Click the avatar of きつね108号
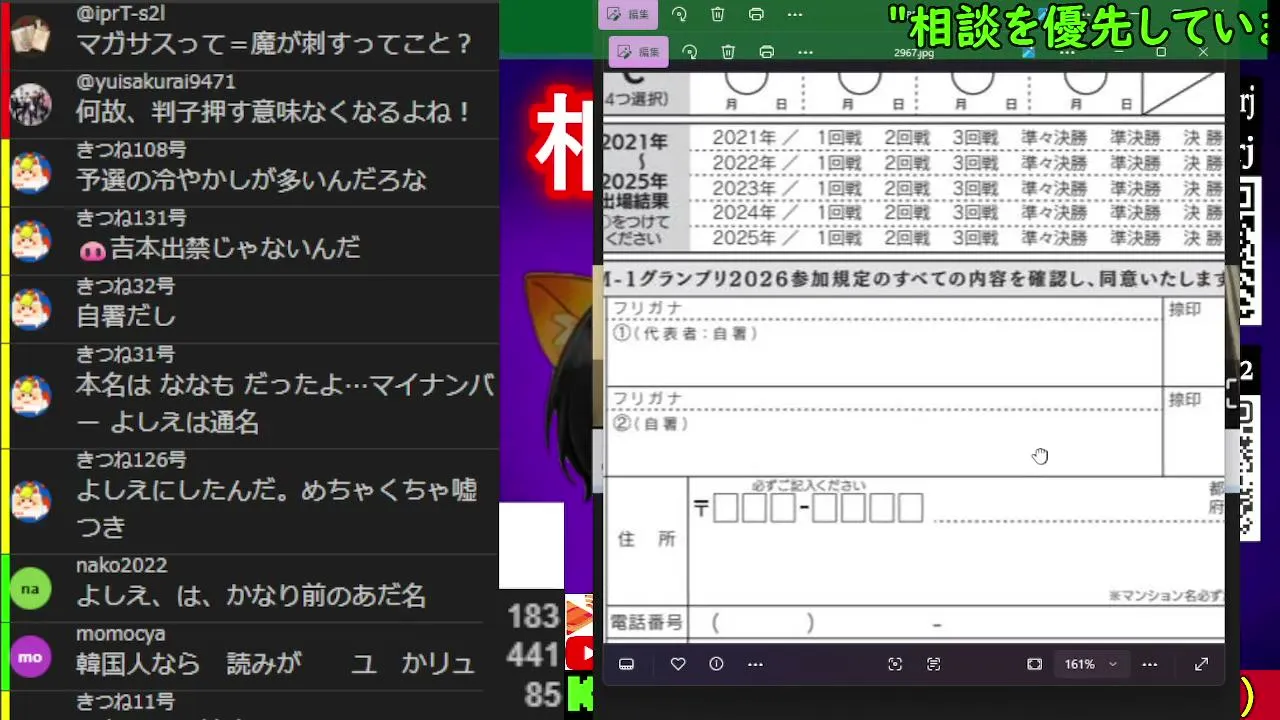Screen dimensions: 1280x720 point(30,172)
